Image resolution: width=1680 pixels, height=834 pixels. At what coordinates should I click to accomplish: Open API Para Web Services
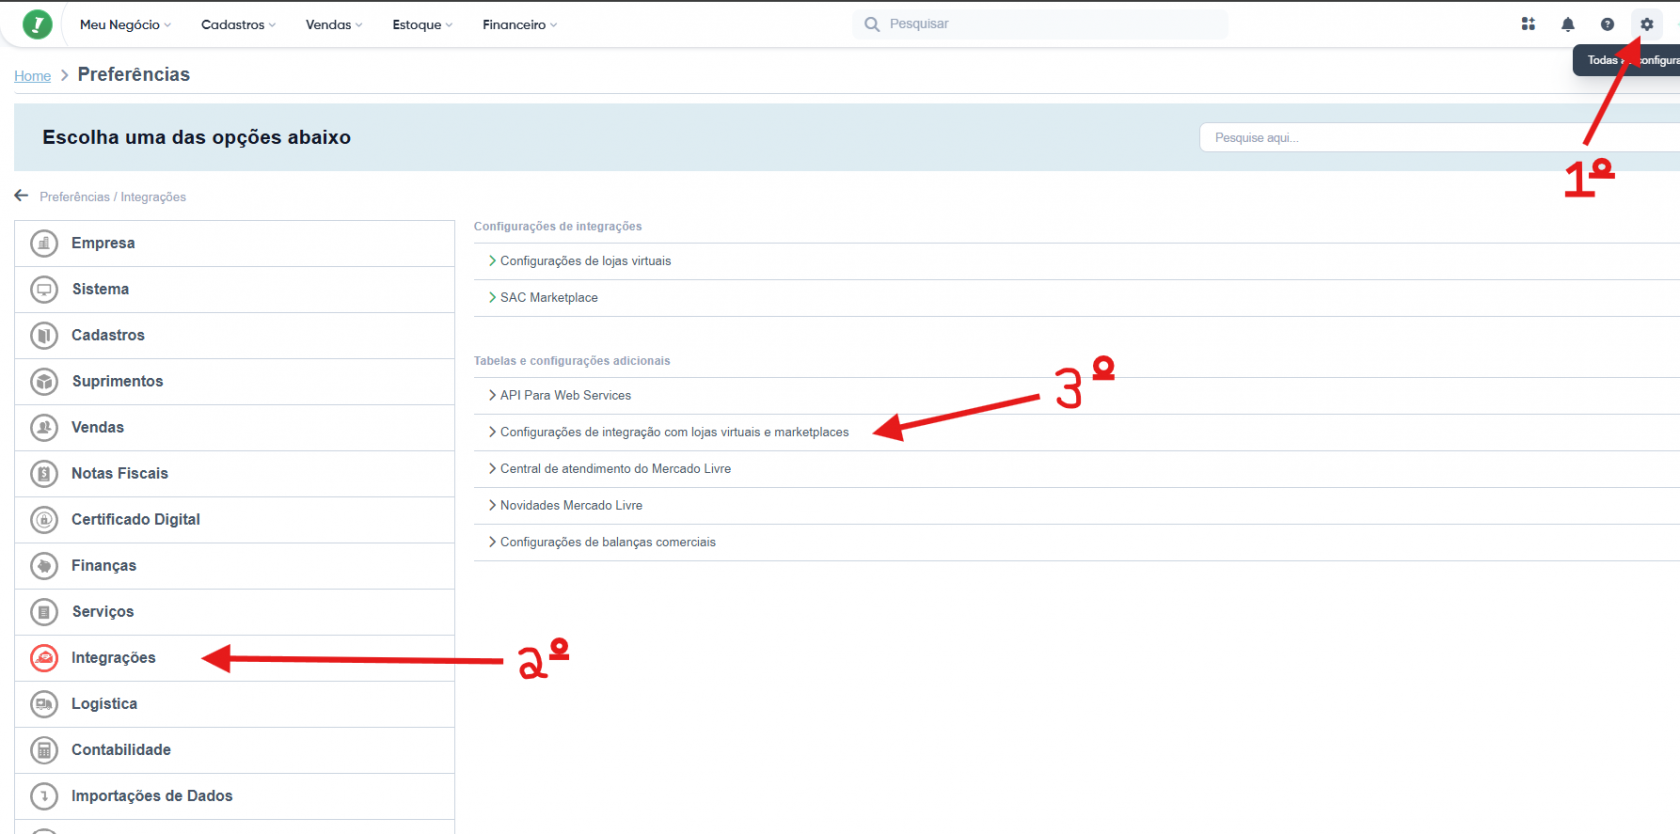click(x=565, y=395)
